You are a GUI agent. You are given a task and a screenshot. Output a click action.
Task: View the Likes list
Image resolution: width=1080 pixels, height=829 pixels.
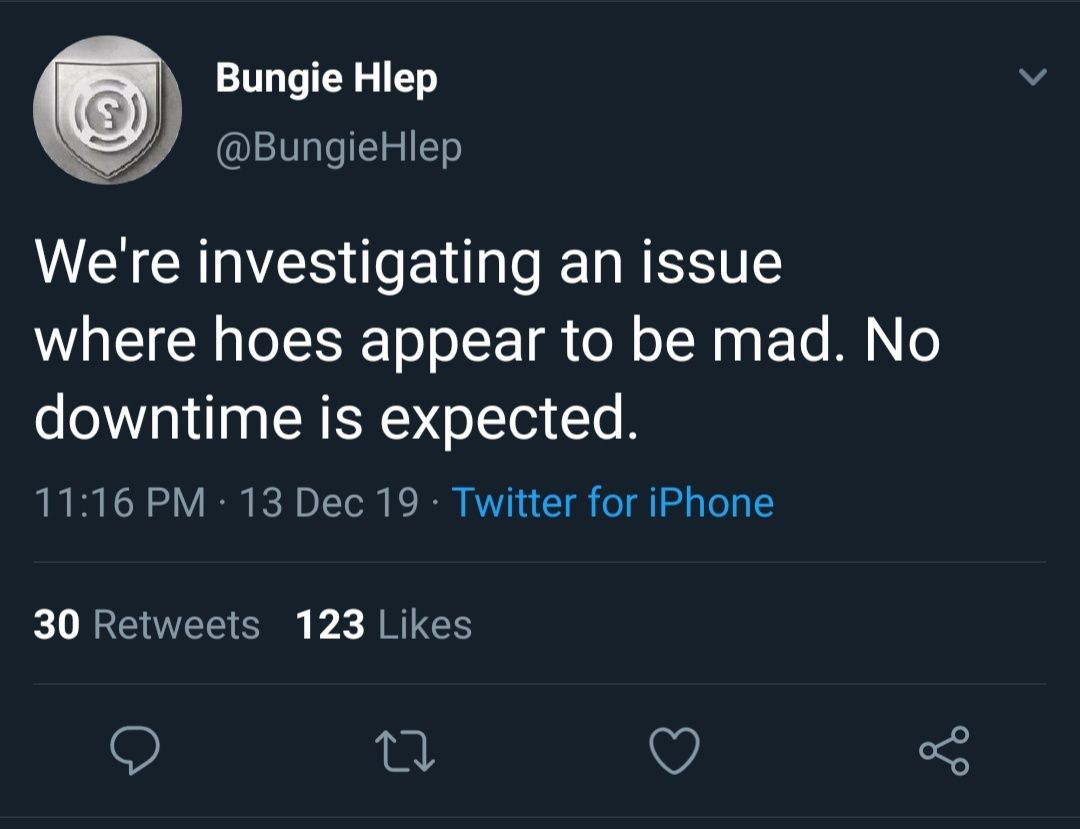(384, 625)
